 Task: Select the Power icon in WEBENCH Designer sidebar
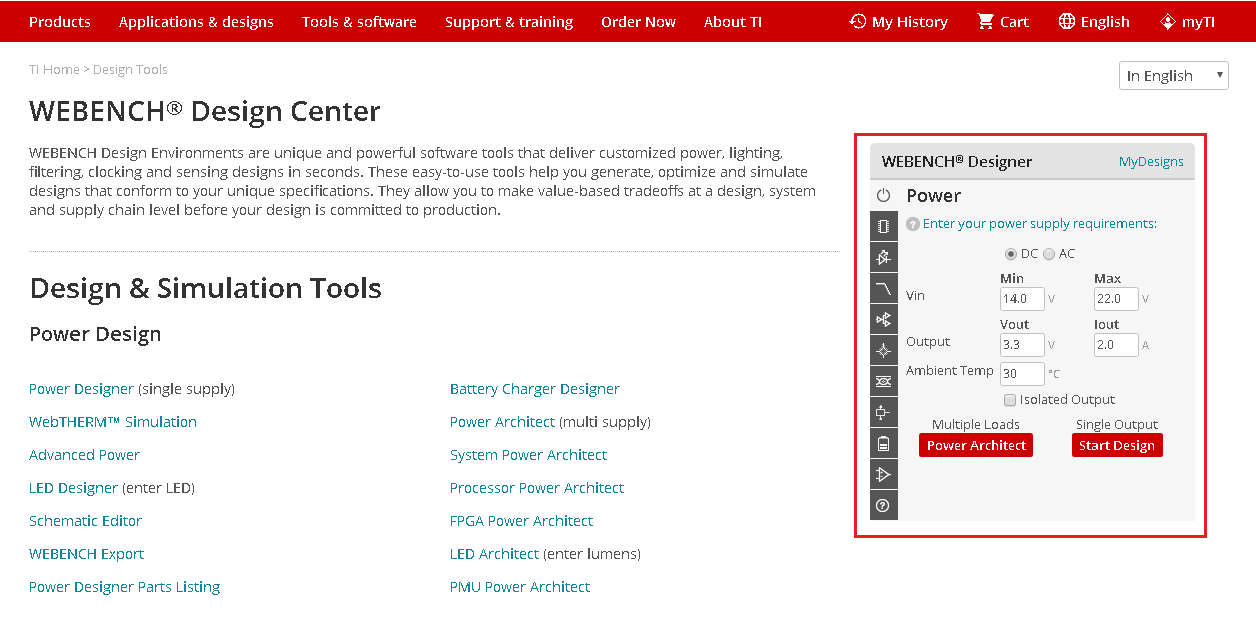pyautogui.click(x=883, y=196)
